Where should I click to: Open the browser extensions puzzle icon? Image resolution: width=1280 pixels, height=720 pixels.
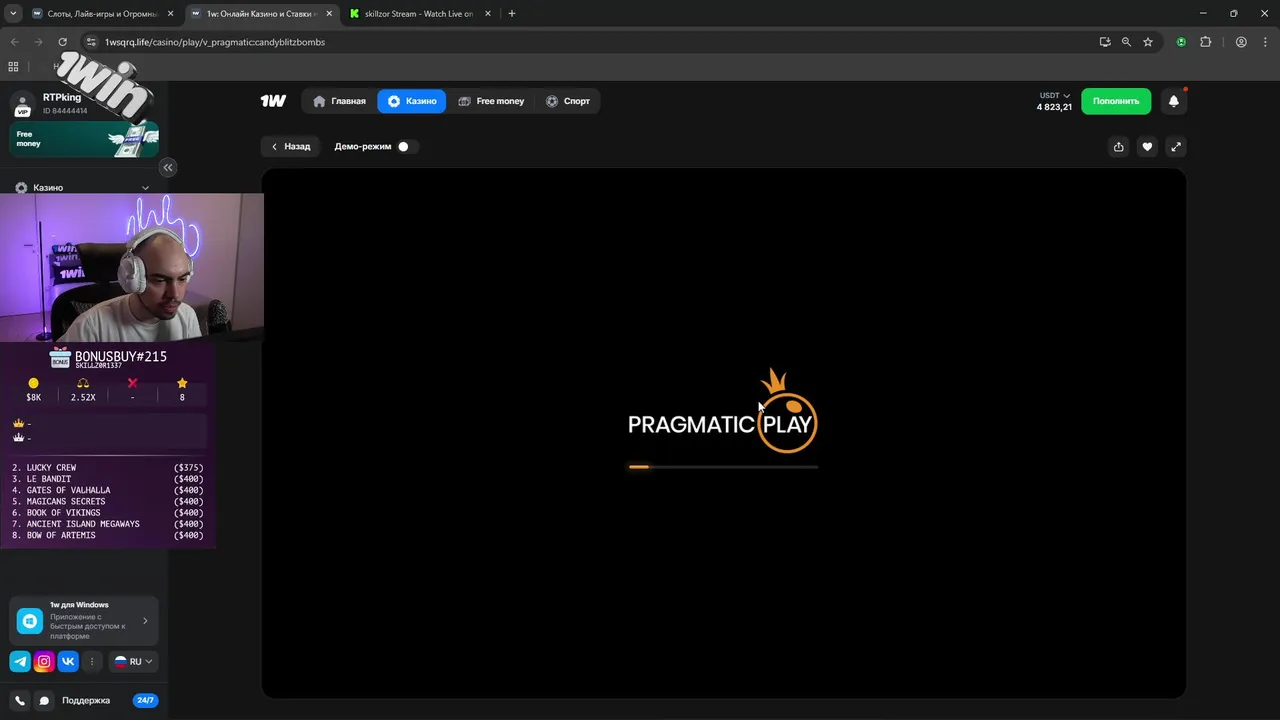1205,42
